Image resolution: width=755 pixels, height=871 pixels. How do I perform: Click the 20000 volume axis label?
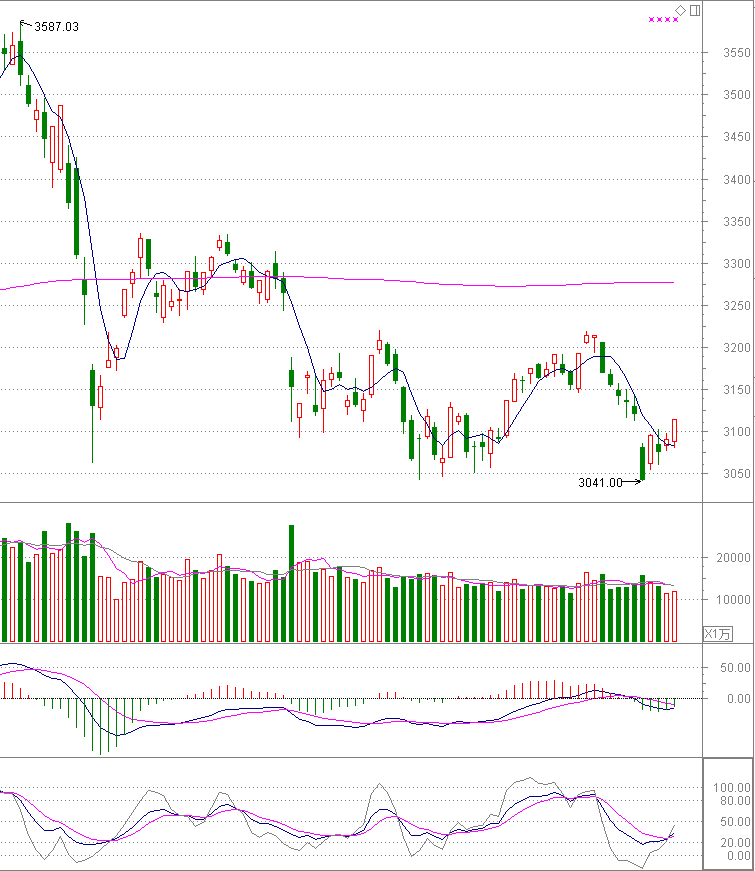click(735, 558)
